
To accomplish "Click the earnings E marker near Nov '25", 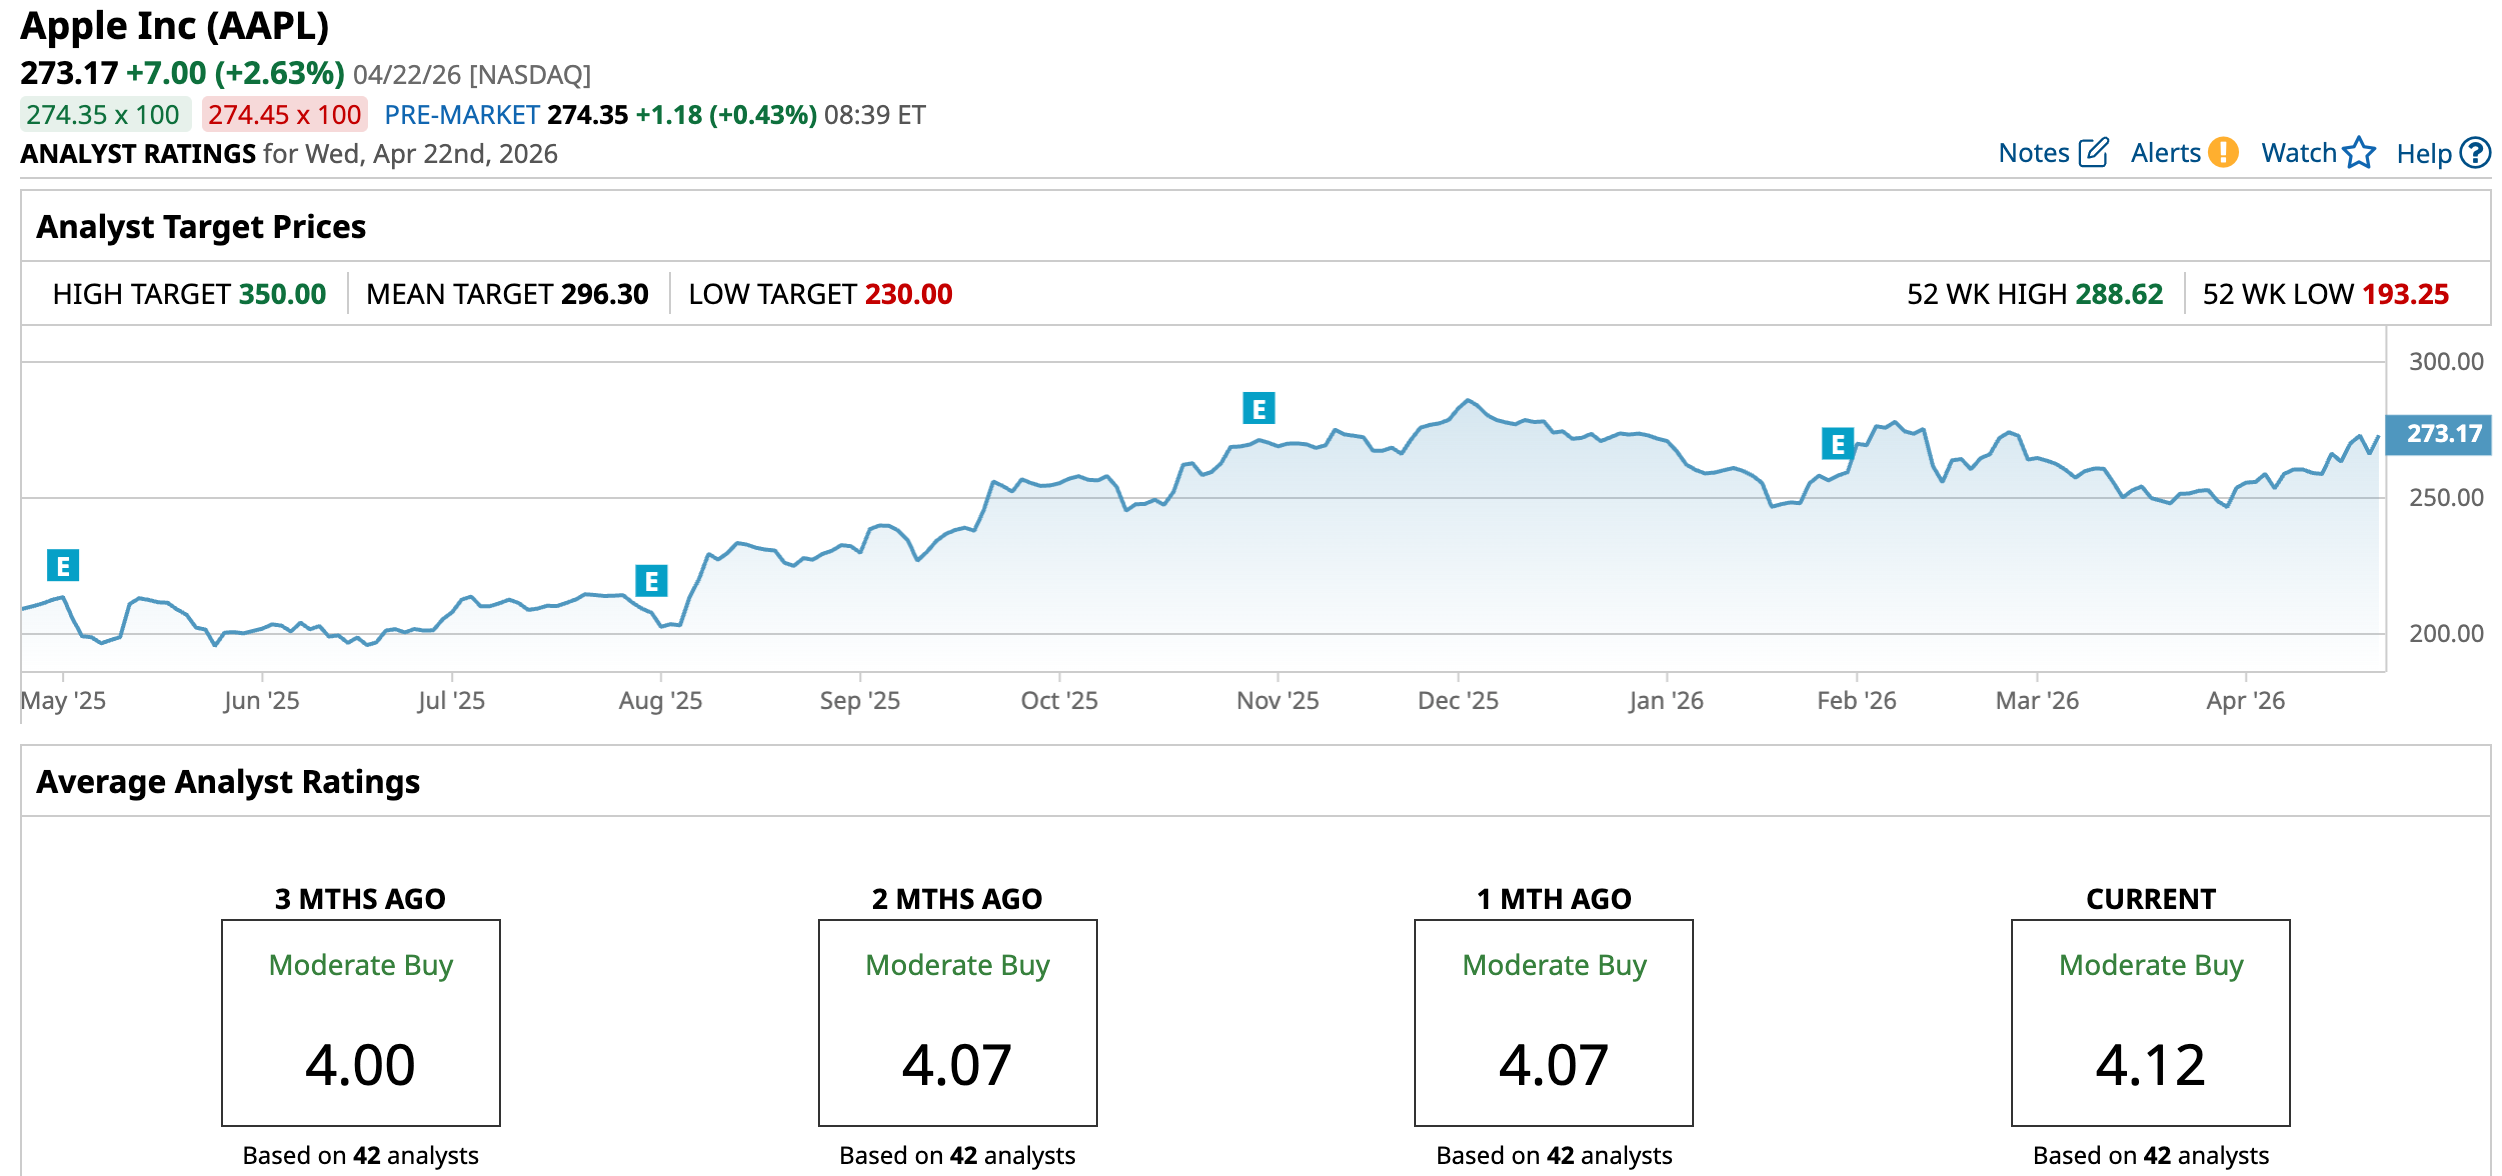I will pos(1258,408).
